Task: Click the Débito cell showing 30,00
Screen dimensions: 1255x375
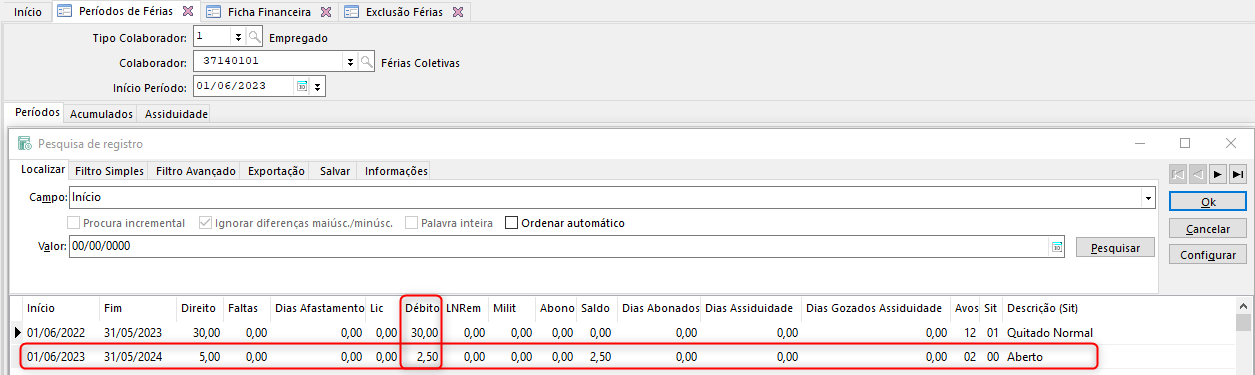Action: pyautogui.click(x=421, y=332)
